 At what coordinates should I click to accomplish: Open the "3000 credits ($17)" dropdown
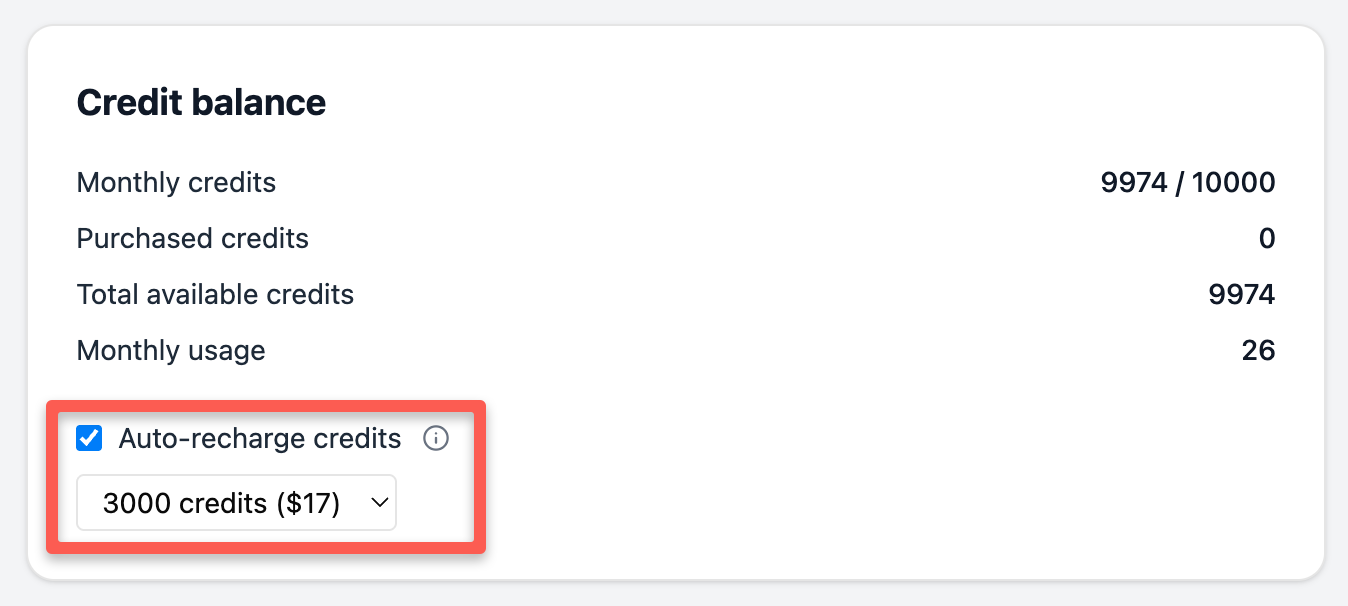pos(236,503)
